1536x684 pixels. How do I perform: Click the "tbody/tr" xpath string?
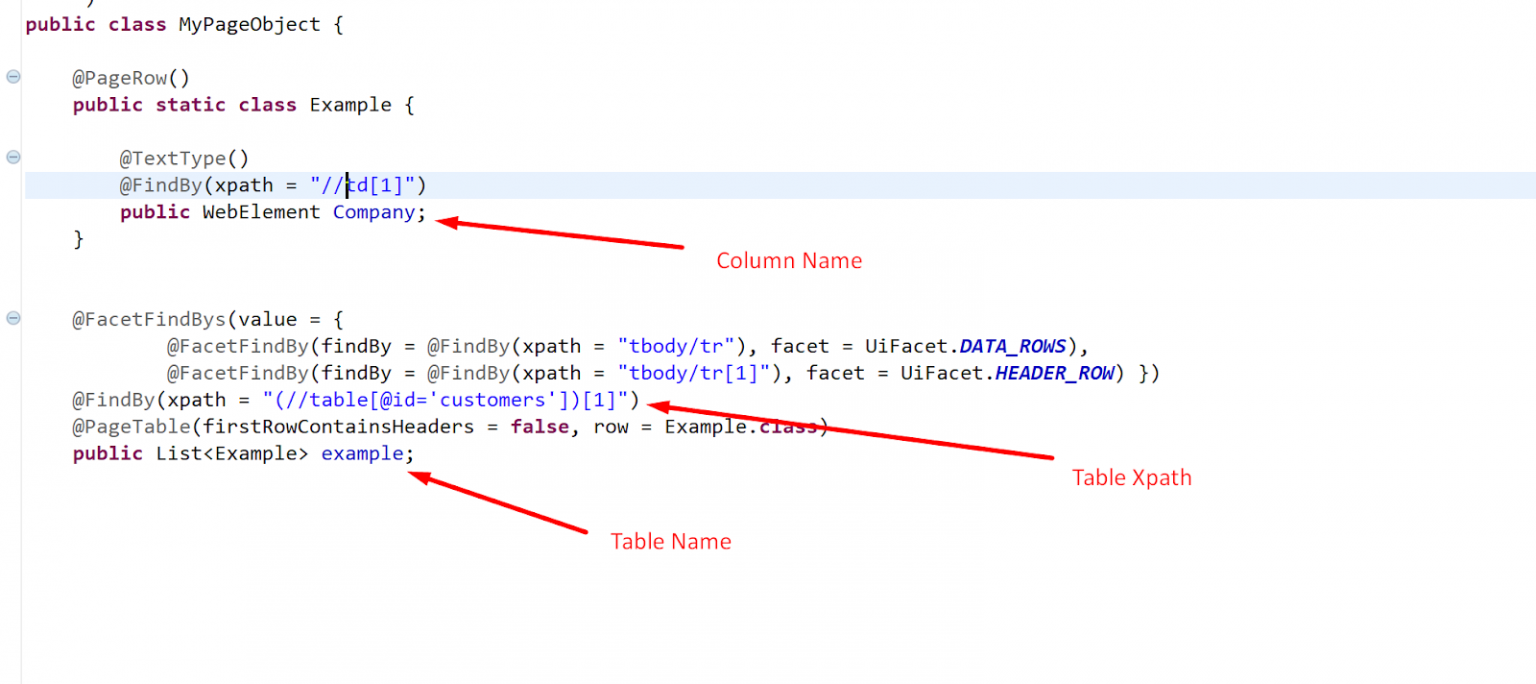(677, 345)
